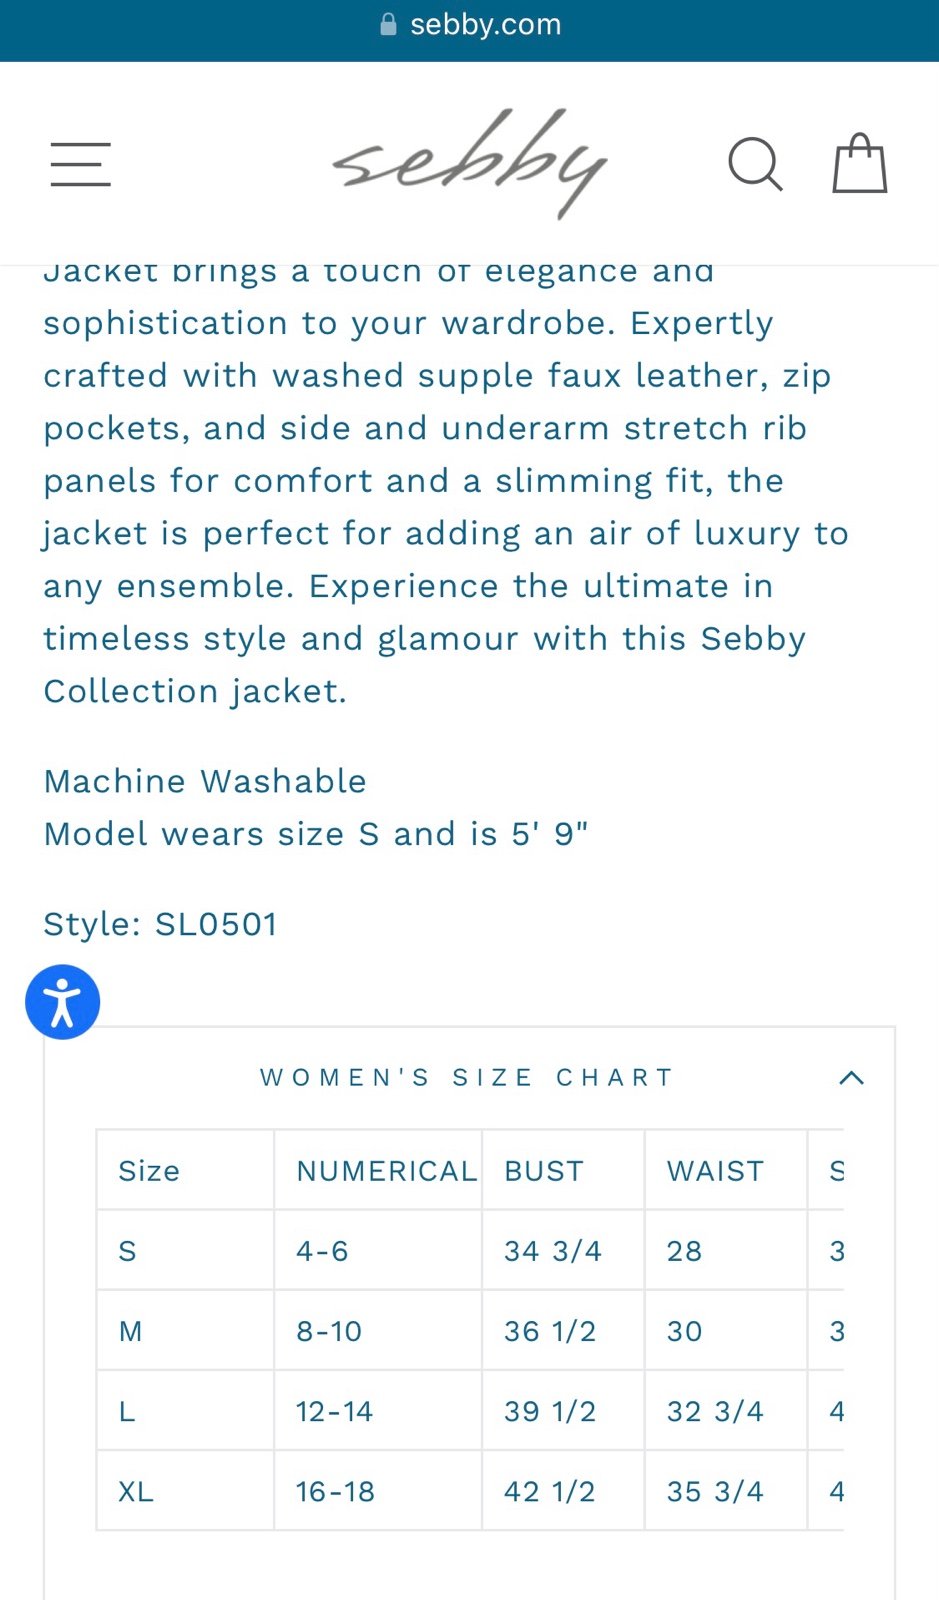Tap the XL size row label
The width and height of the screenshot is (939, 1600).
click(x=136, y=1491)
